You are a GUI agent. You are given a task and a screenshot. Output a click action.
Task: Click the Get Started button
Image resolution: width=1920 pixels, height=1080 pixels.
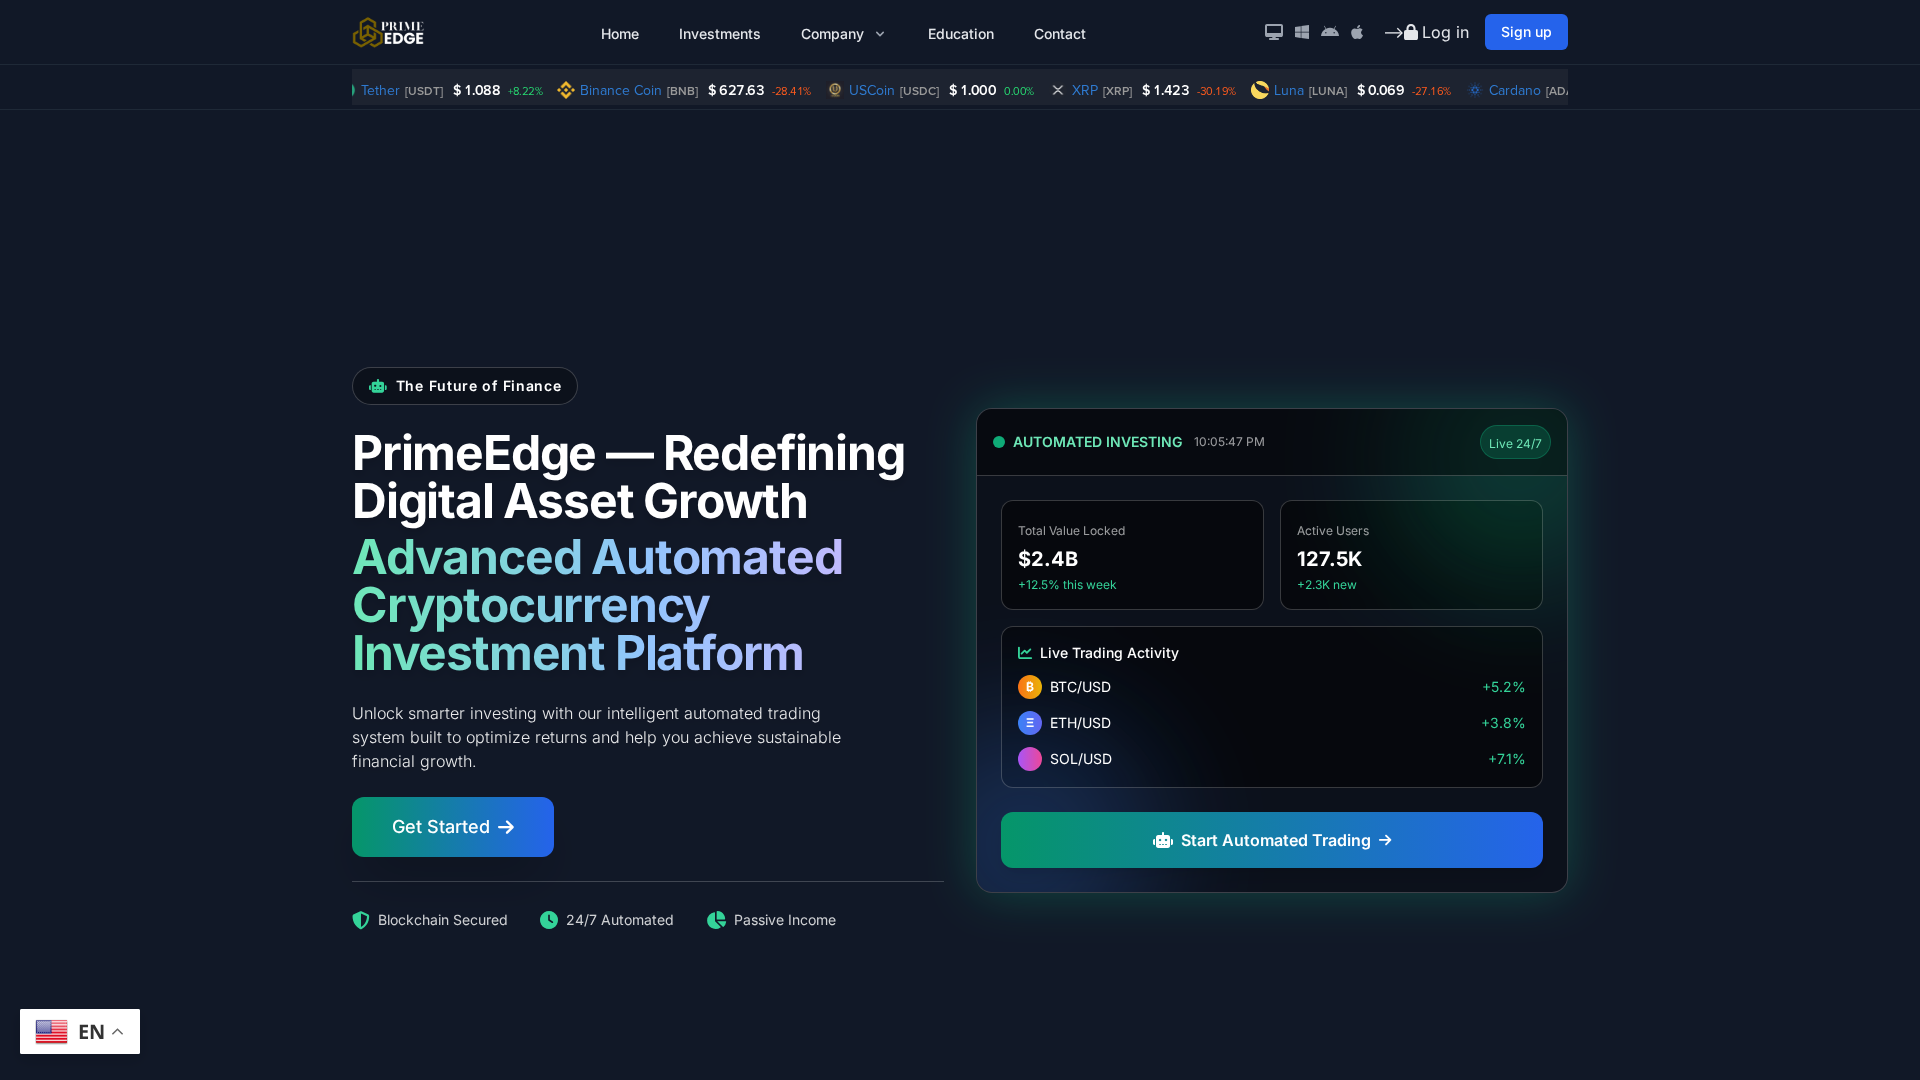tap(452, 827)
